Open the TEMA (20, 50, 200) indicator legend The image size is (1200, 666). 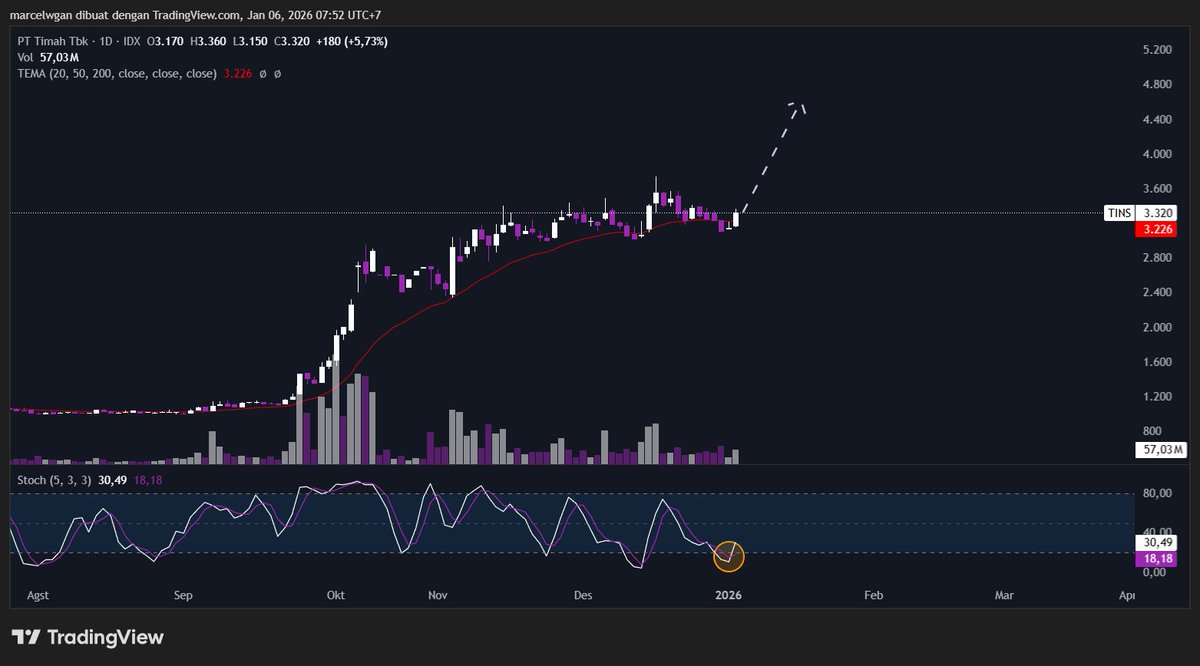[117, 74]
